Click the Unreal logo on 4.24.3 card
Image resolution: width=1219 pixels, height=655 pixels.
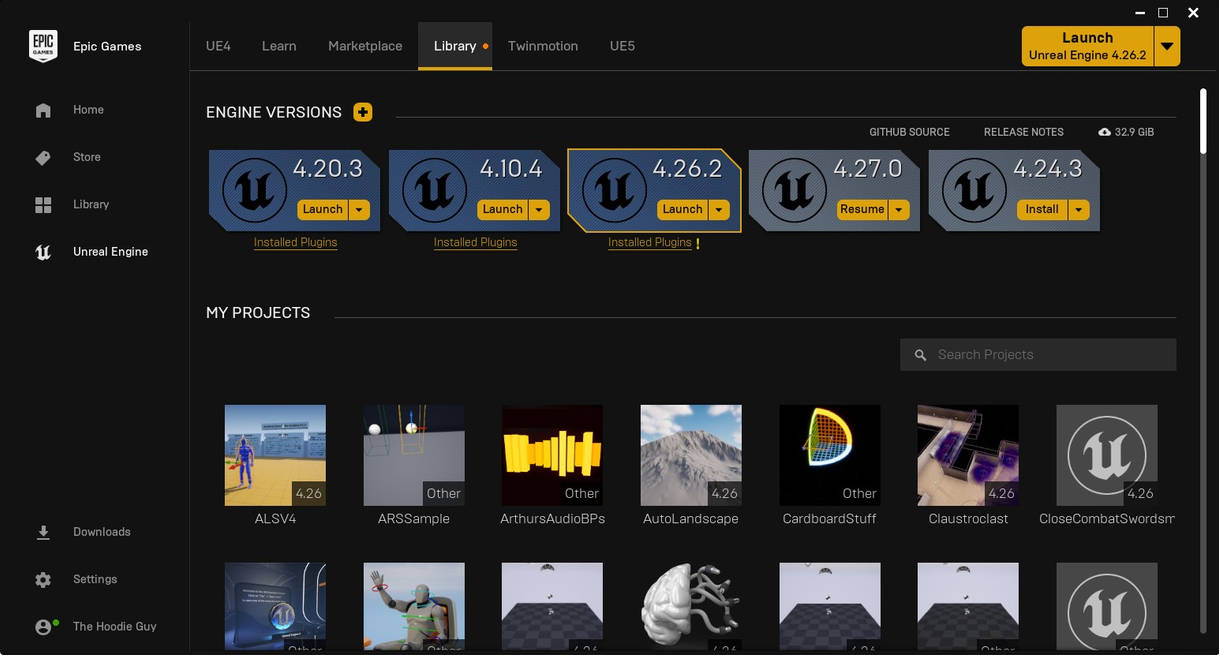tap(974, 190)
